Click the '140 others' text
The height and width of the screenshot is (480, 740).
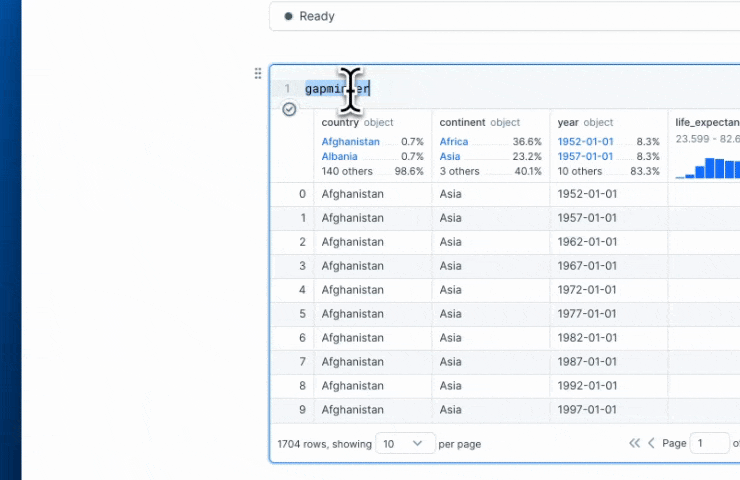point(347,171)
